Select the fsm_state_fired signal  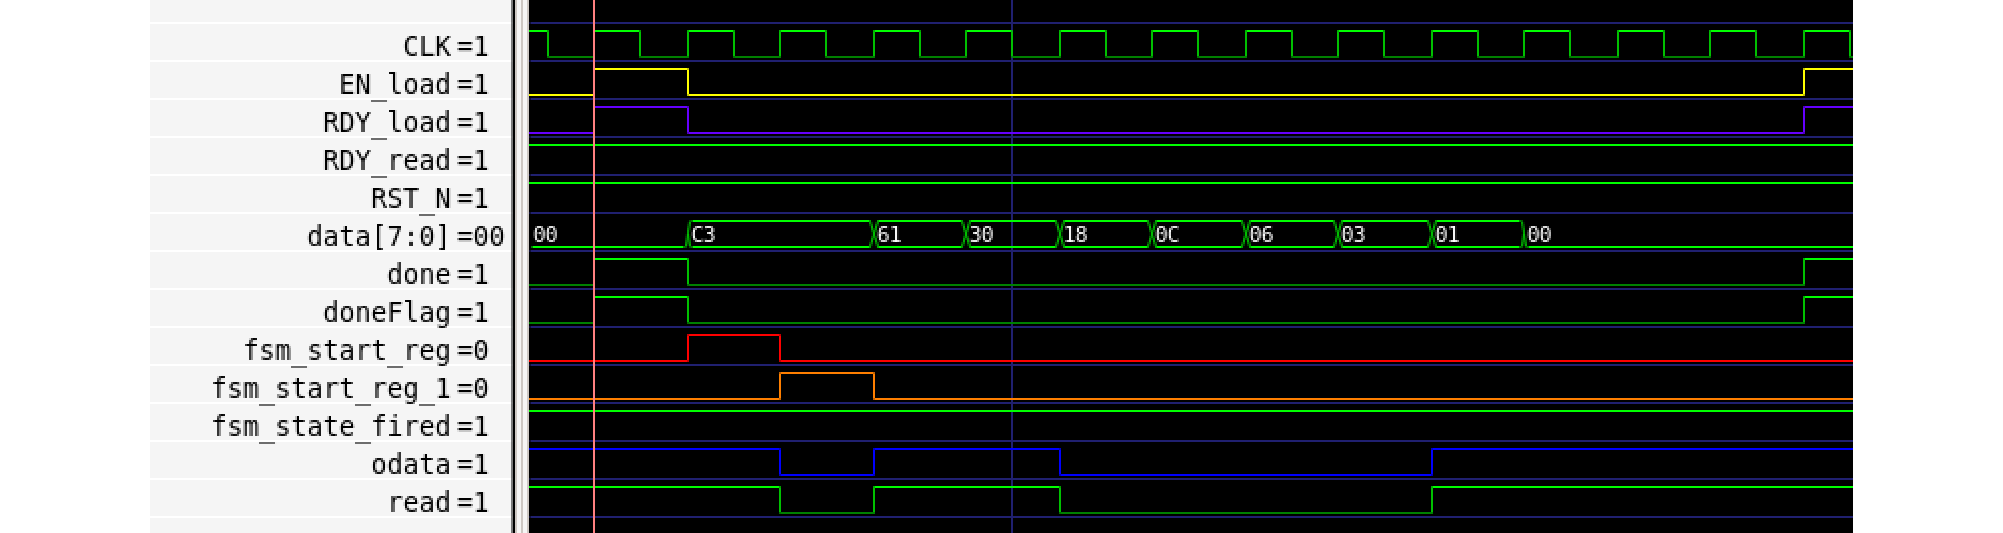coord(330,426)
